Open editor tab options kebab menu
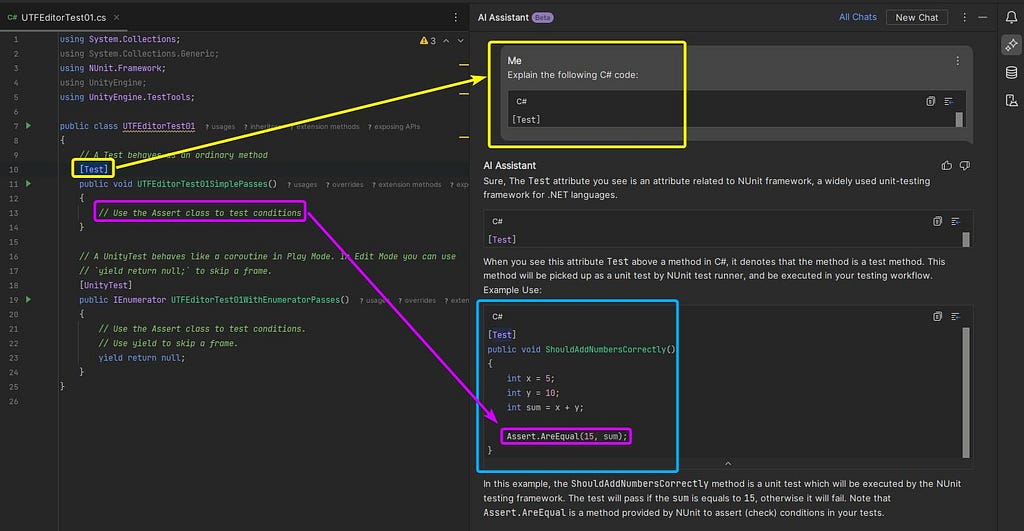 (x=456, y=18)
